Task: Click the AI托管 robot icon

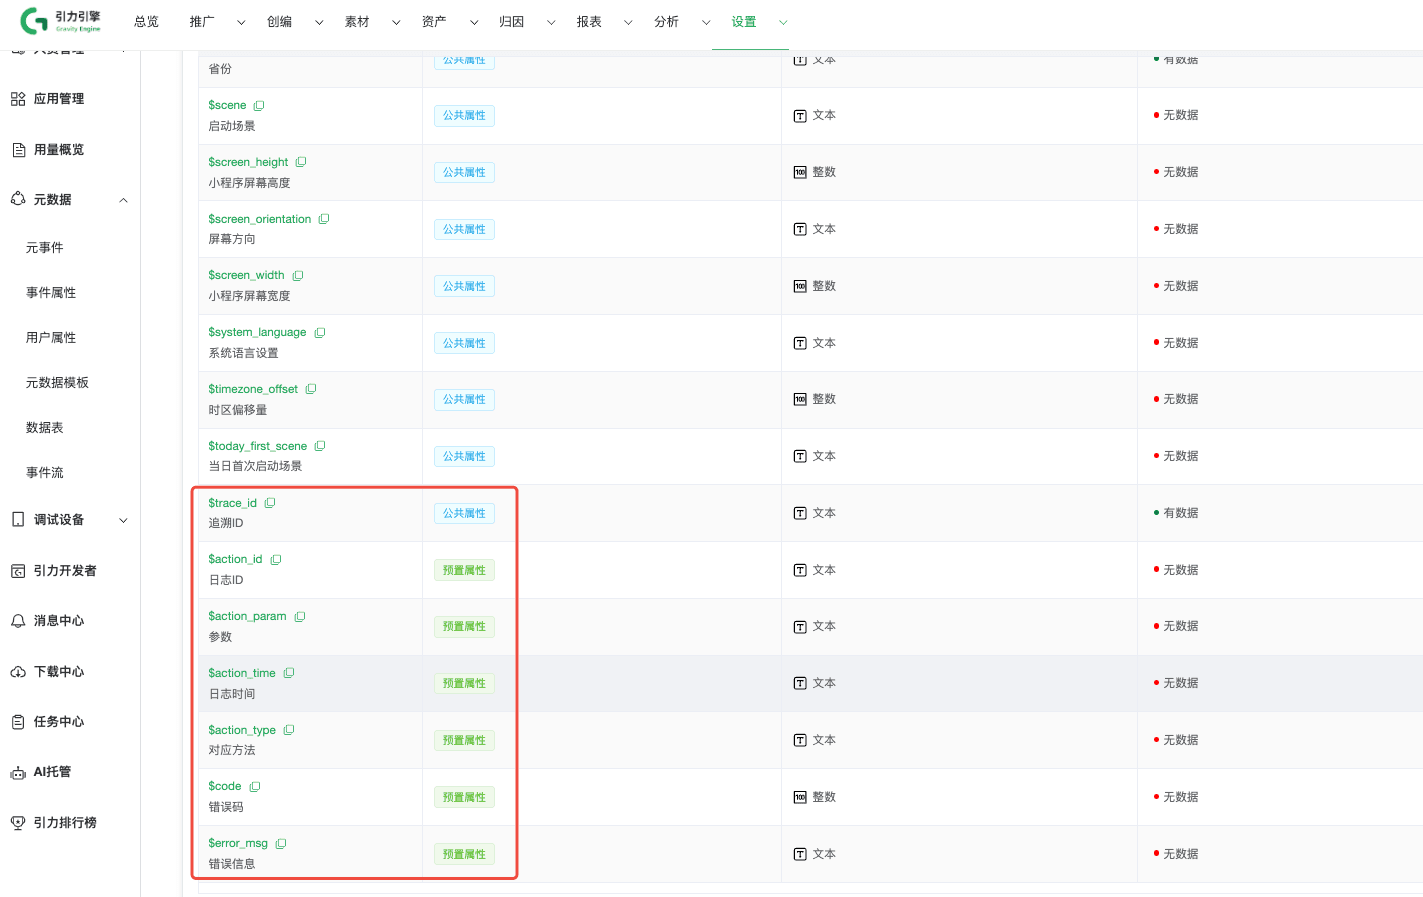Action: click(18, 773)
